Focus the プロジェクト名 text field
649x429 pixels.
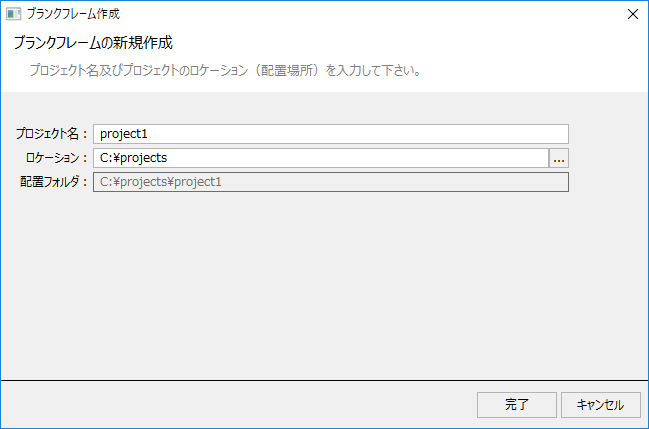pos(330,134)
